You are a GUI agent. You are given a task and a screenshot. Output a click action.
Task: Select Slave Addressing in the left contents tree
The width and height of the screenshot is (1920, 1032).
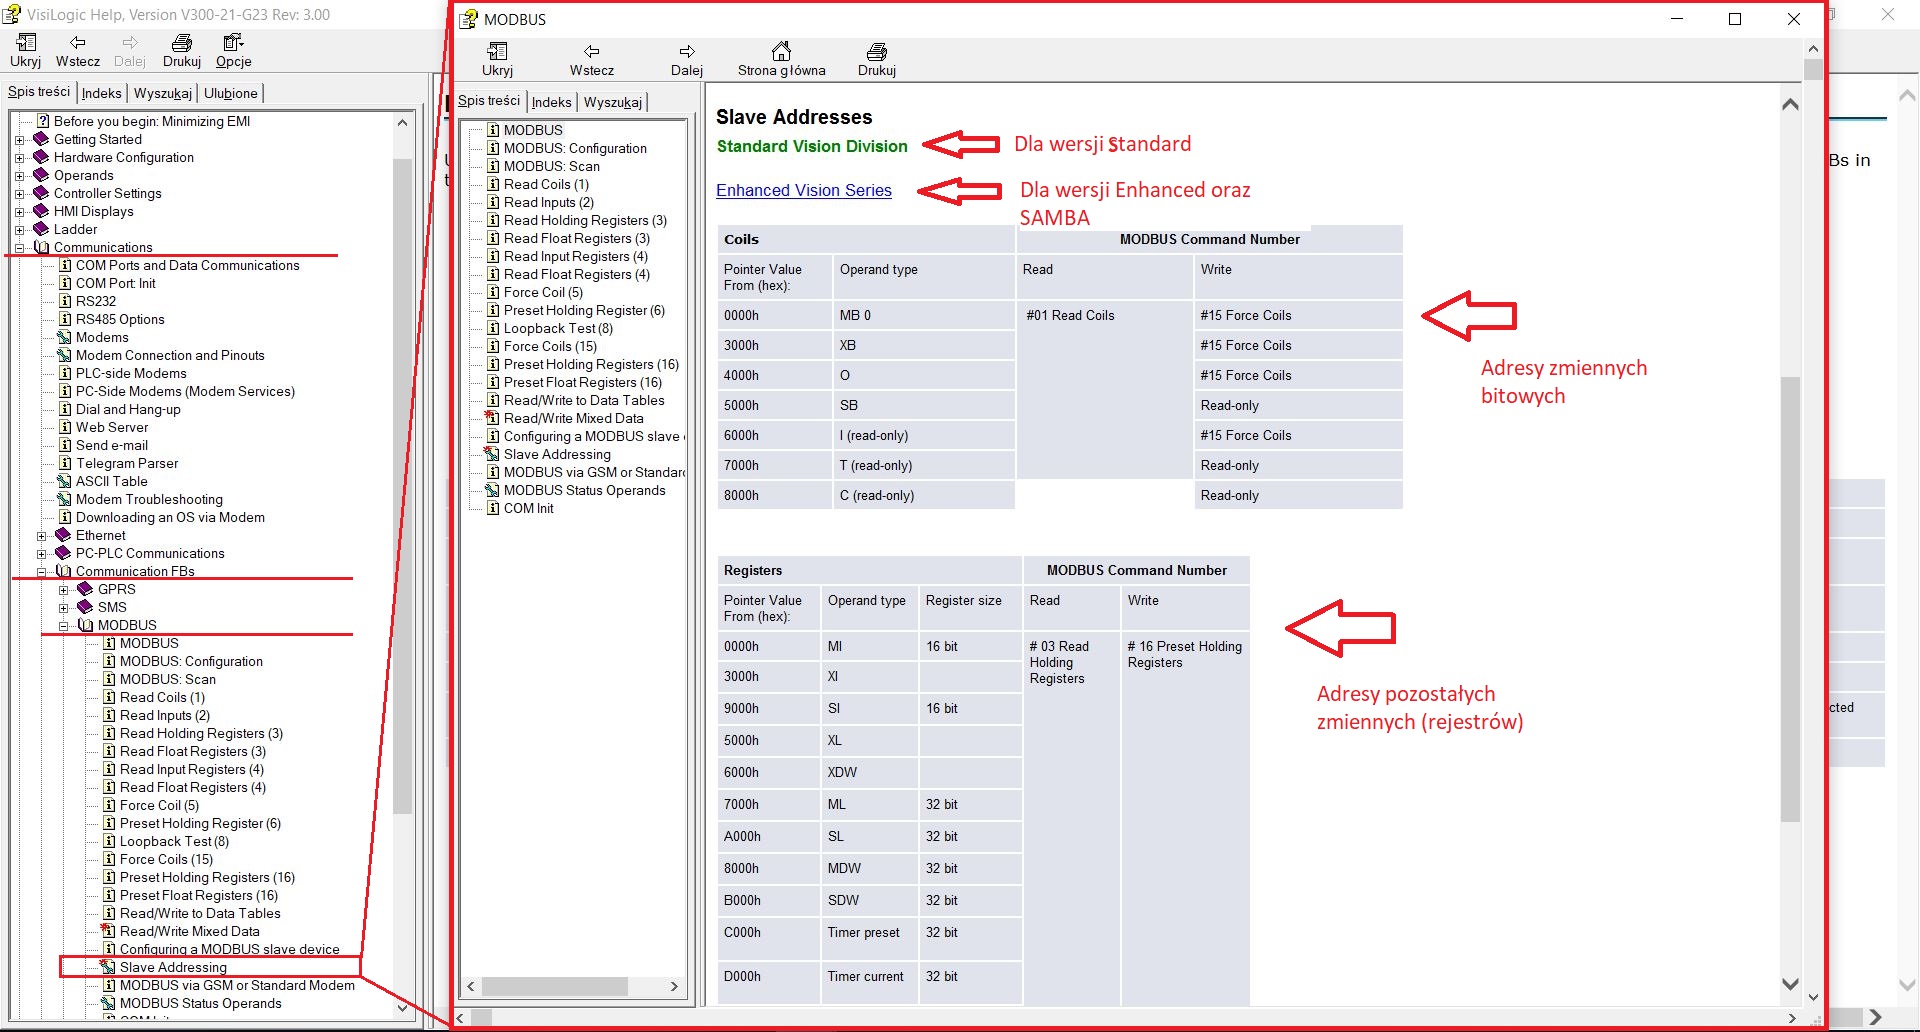point(173,967)
